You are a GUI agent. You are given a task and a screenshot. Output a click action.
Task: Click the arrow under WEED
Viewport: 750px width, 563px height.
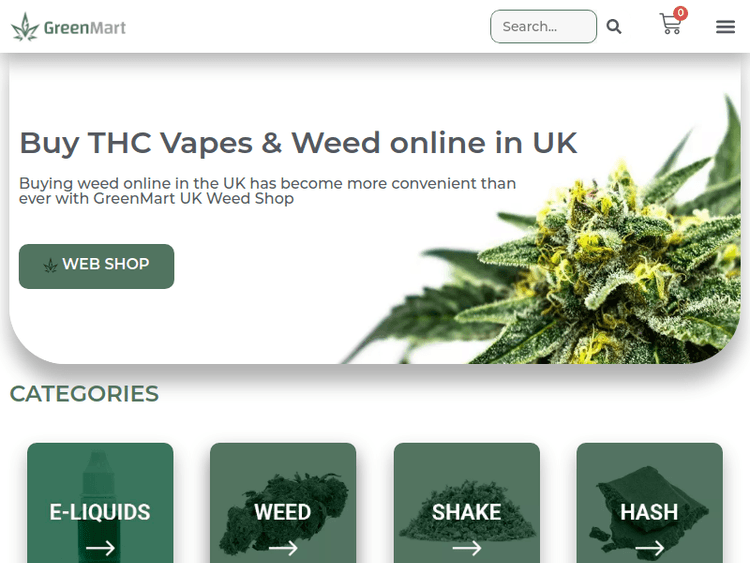(283, 548)
